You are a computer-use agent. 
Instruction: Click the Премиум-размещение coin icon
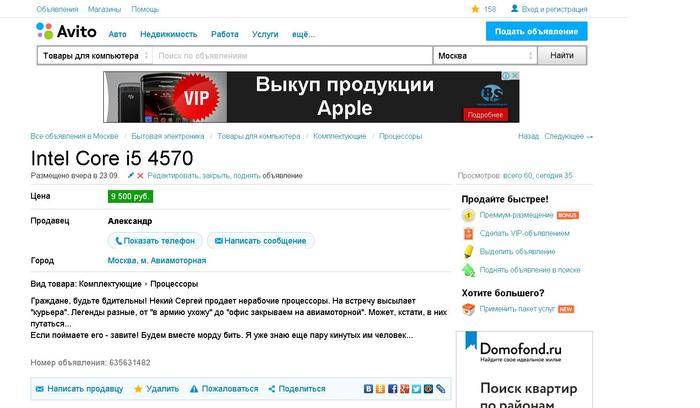click(x=468, y=216)
